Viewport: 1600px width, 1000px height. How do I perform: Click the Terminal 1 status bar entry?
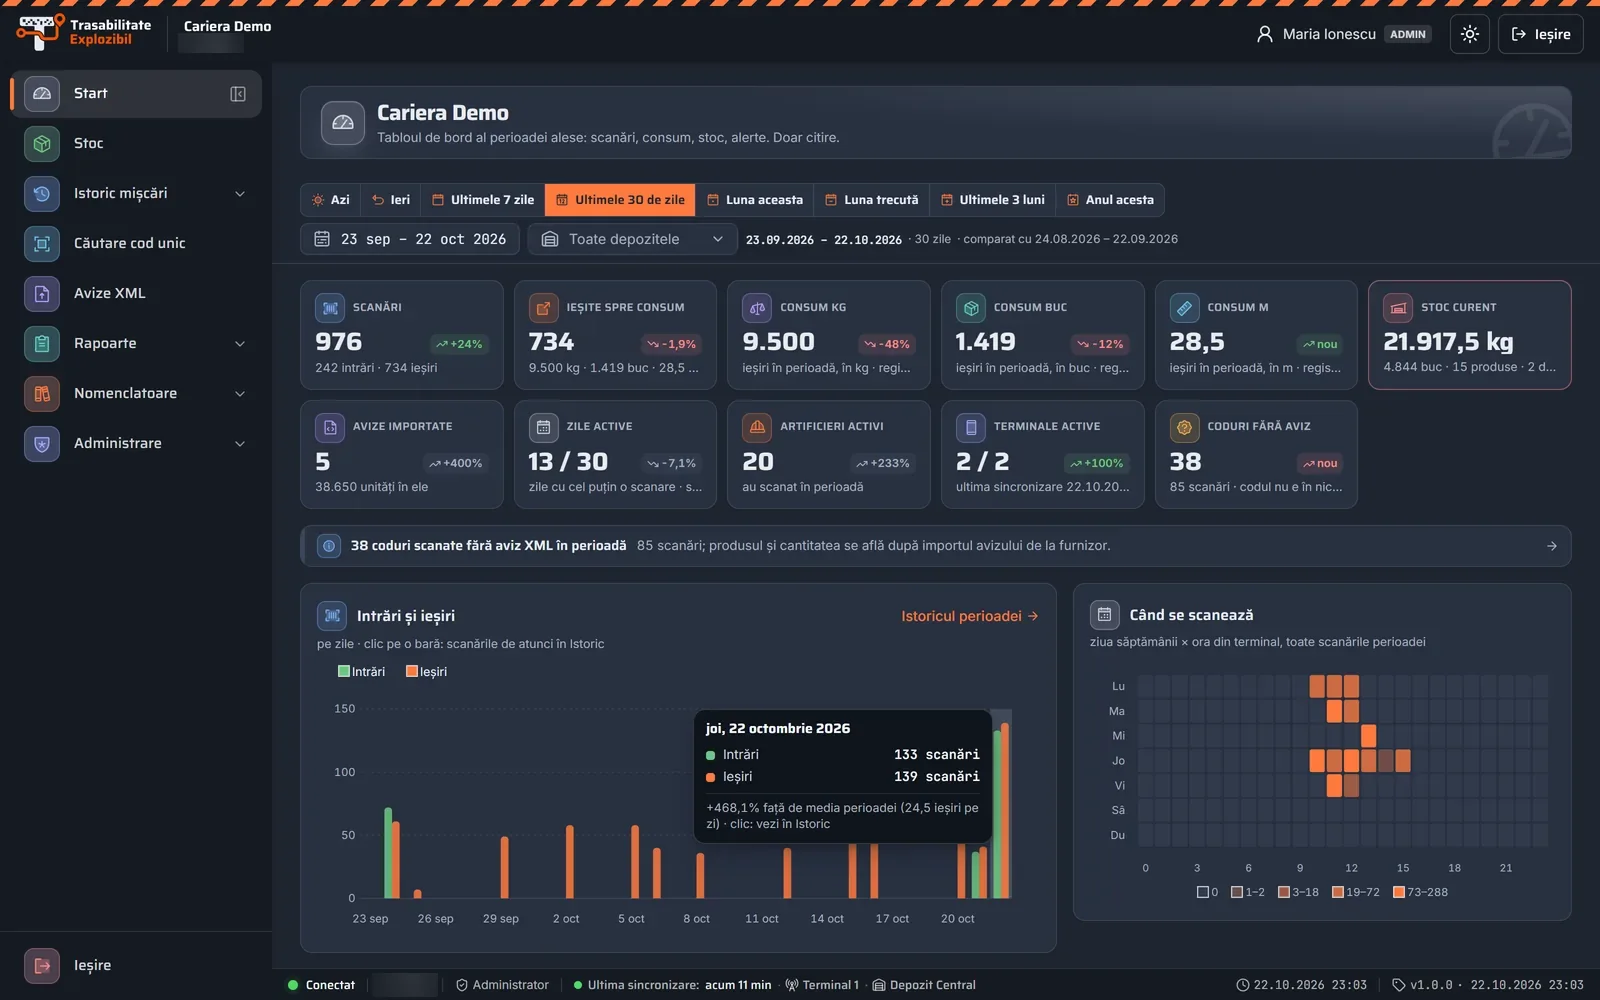[822, 985]
